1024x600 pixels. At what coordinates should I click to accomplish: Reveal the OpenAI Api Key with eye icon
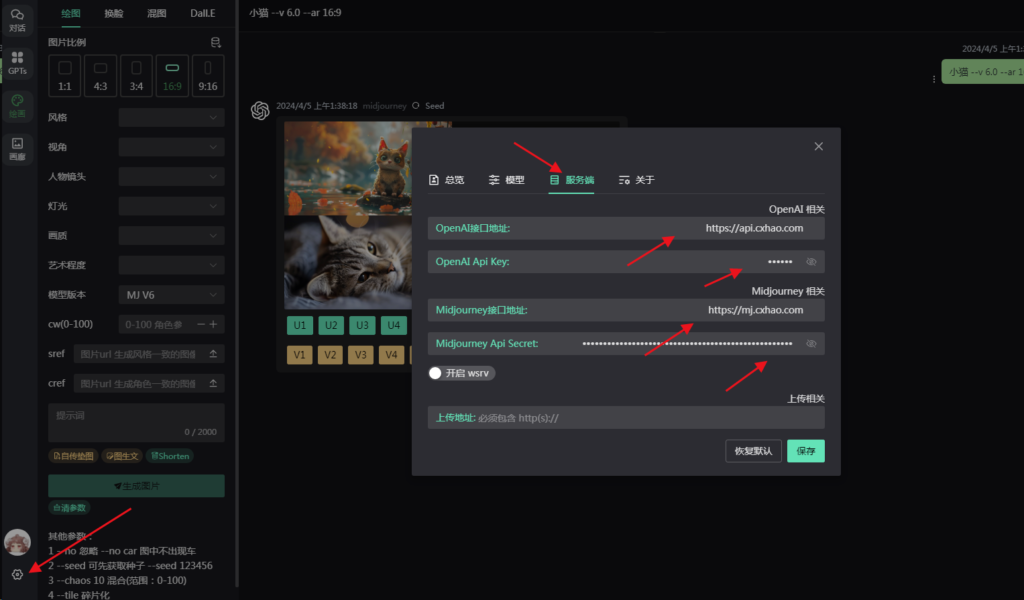pyautogui.click(x=811, y=262)
